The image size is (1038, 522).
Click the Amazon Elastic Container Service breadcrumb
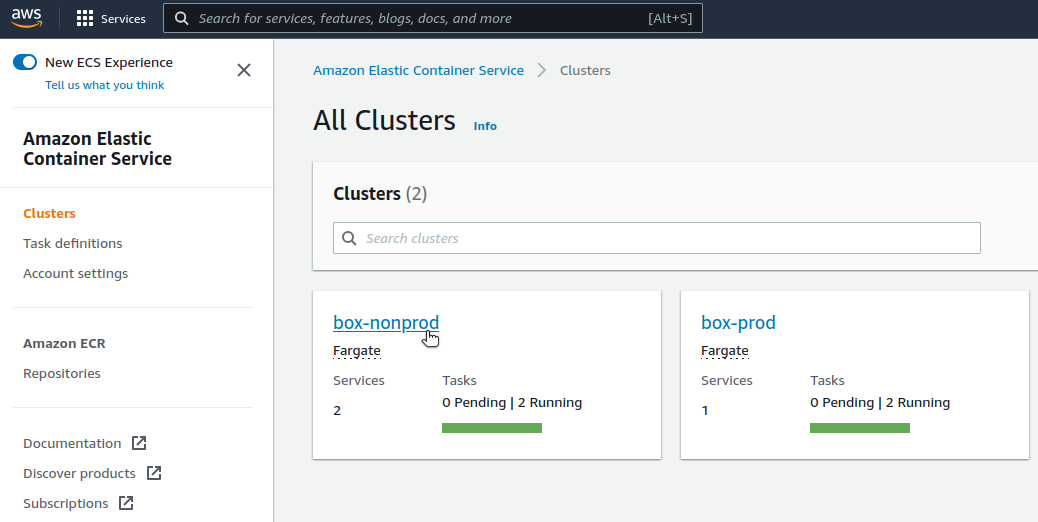[x=418, y=70]
